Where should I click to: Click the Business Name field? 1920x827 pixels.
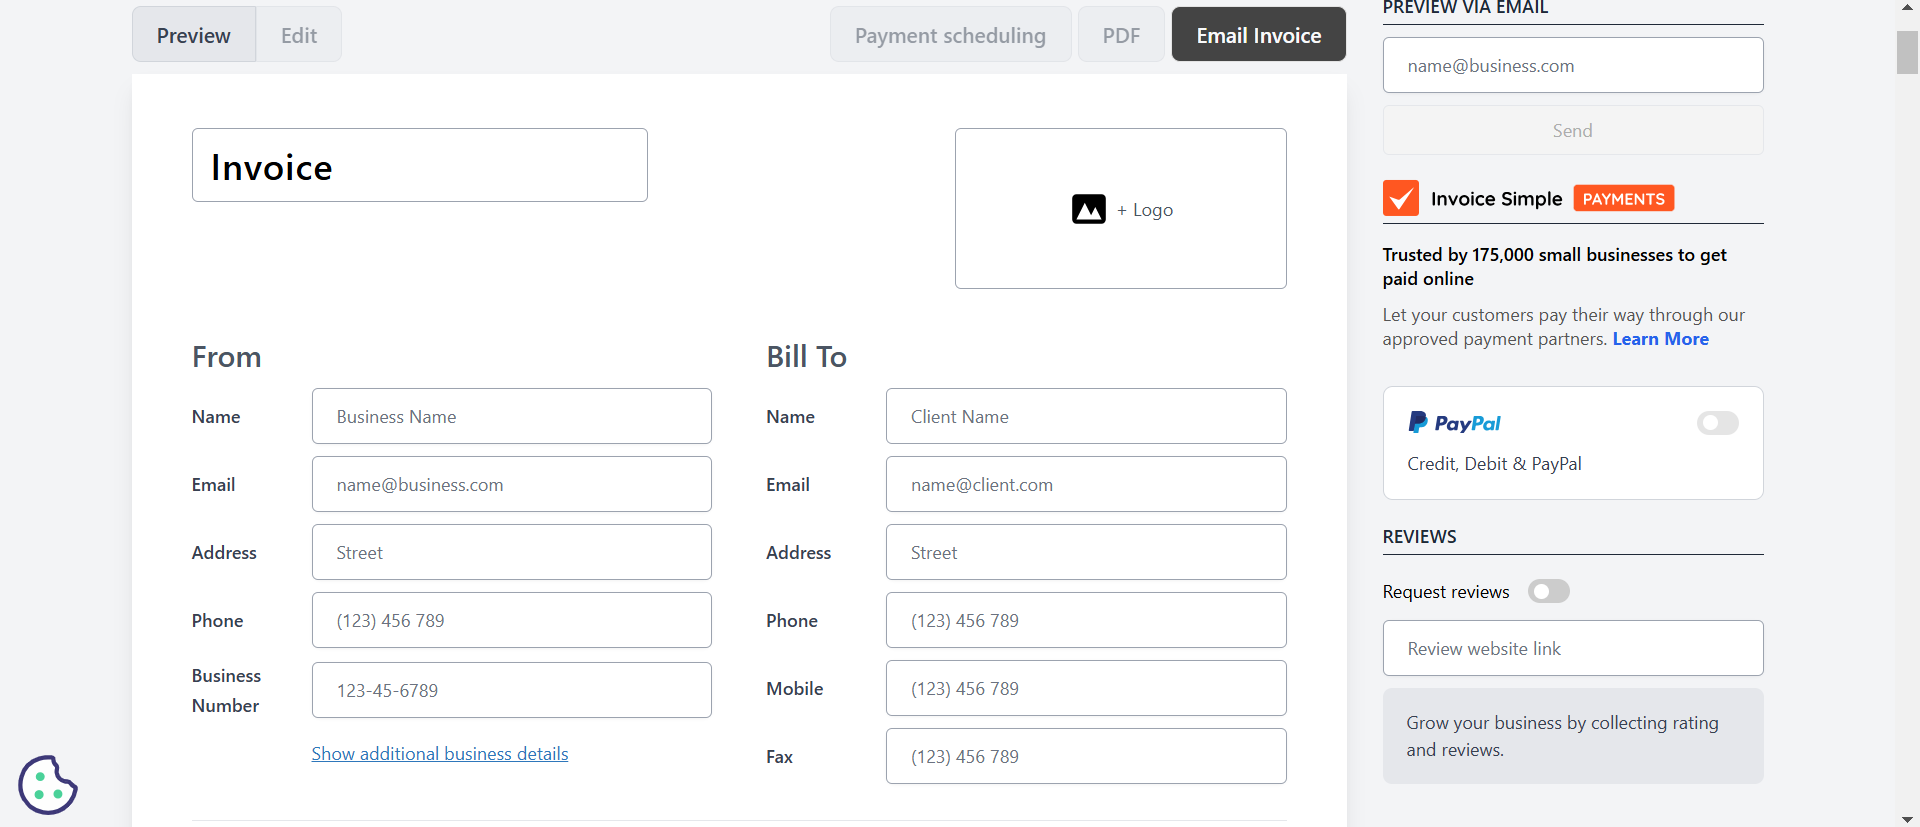(512, 416)
